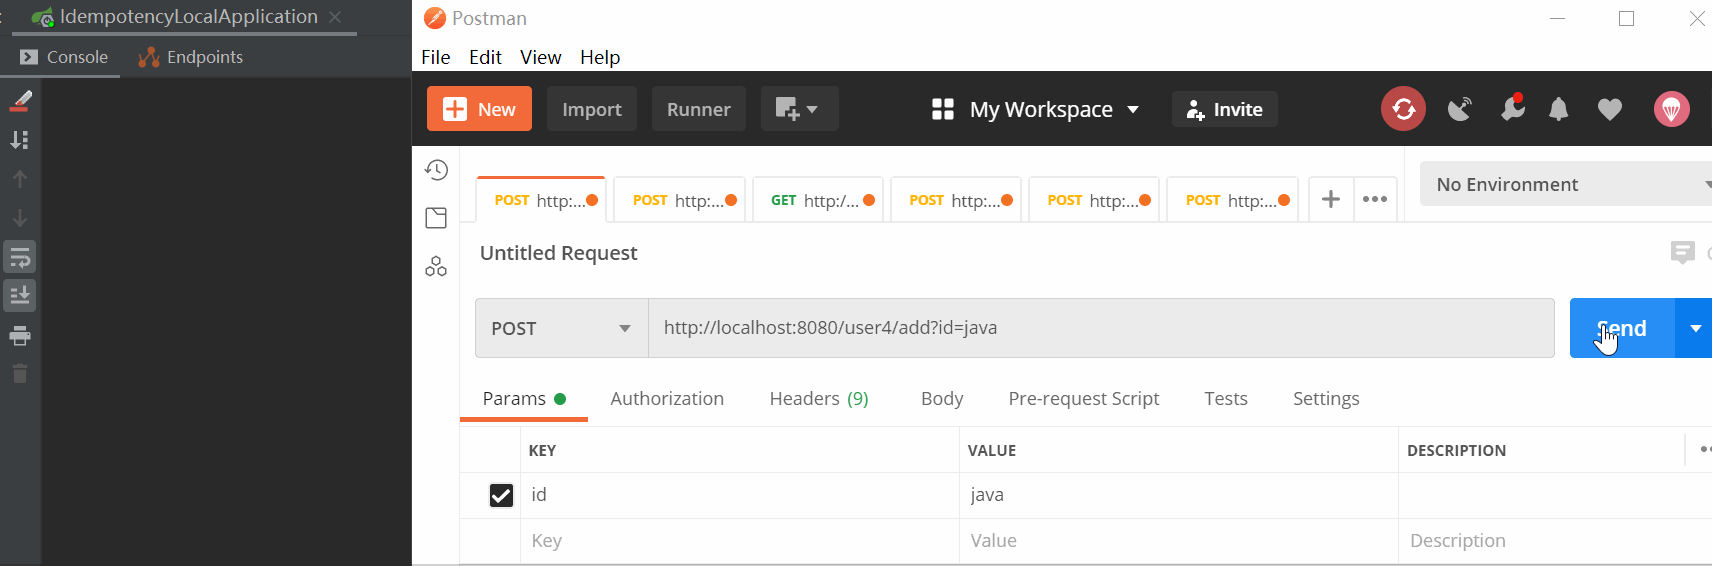Open the Help menu
This screenshot has width=1712, height=566.
(600, 57)
